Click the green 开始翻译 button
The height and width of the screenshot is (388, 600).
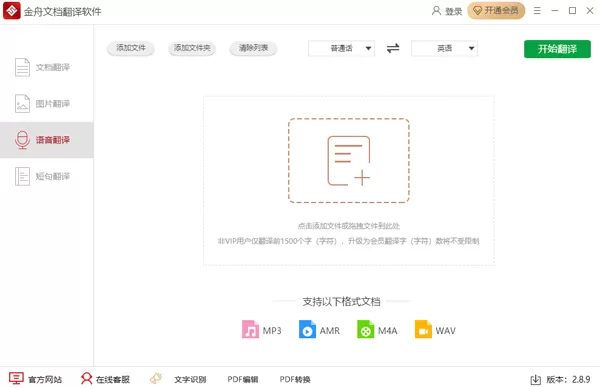coord(557,49)
